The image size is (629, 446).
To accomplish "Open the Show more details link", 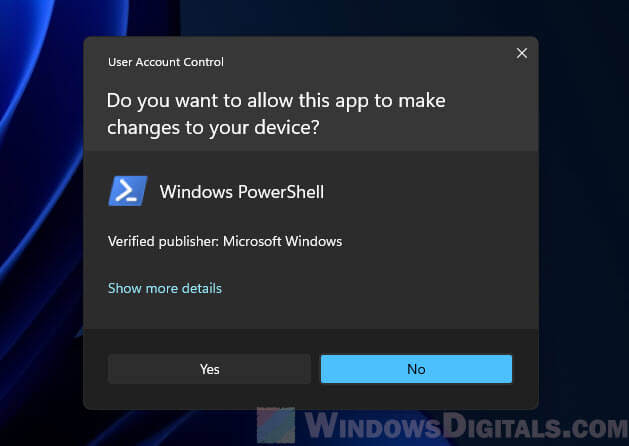I will pos(165,288).
